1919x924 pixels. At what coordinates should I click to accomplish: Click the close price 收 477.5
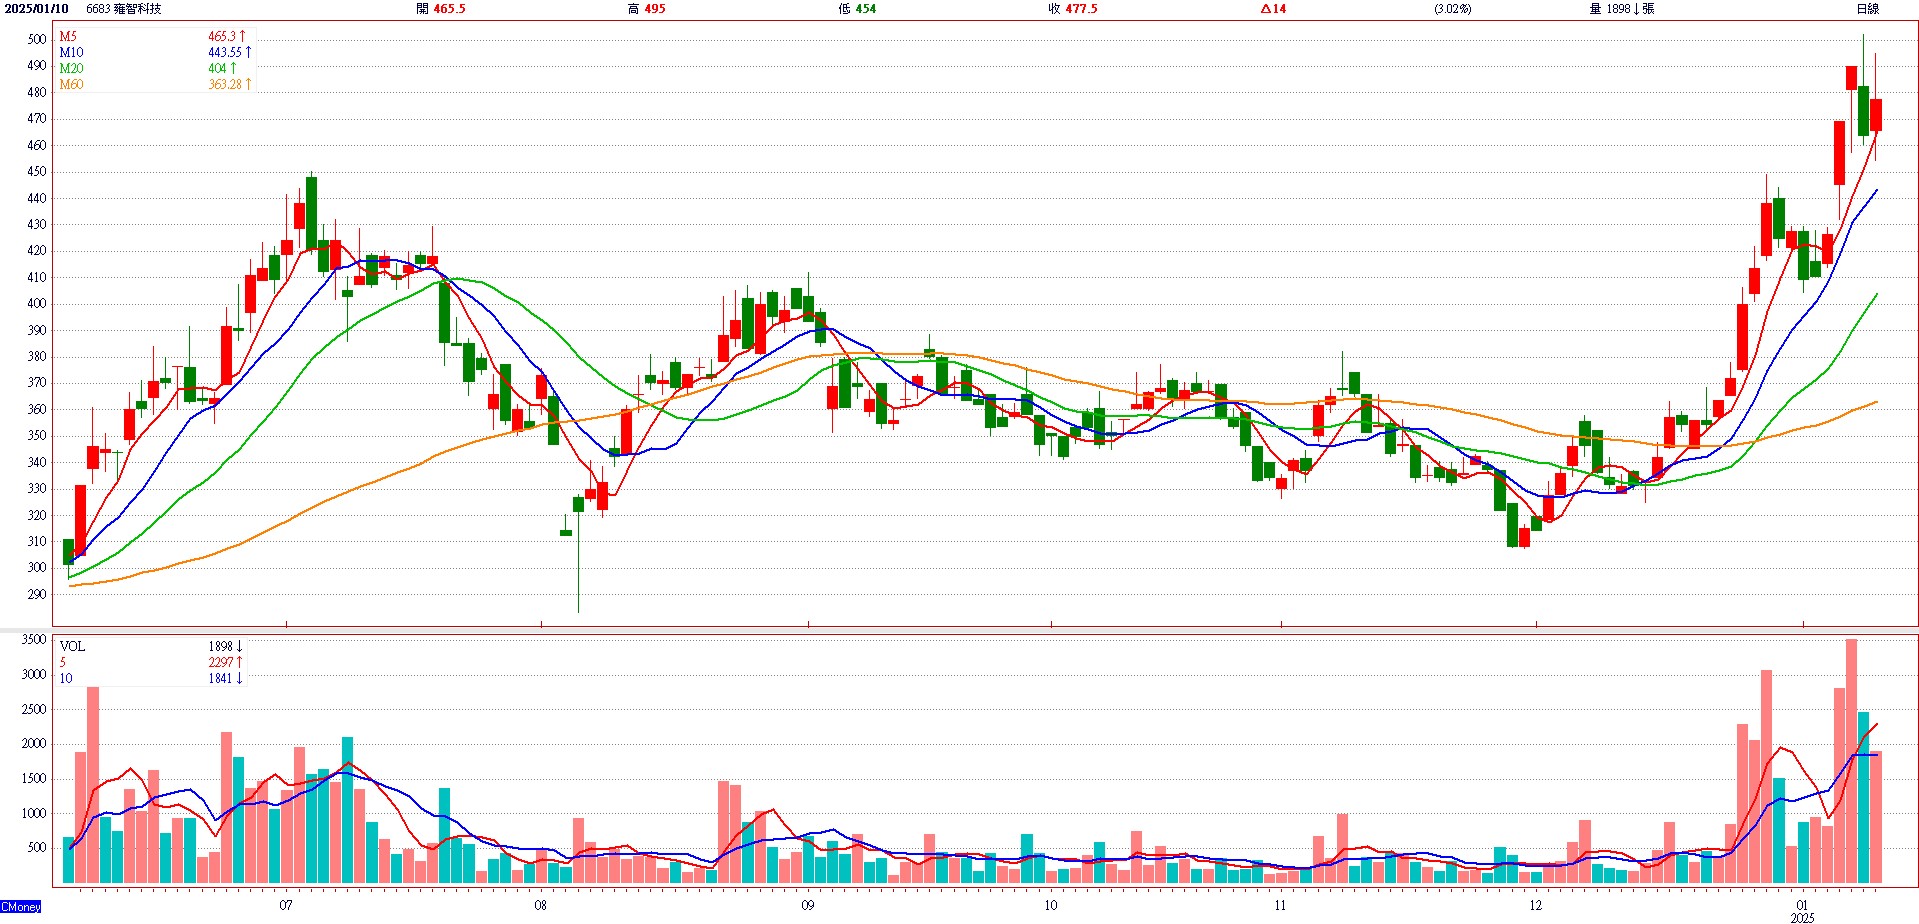(1073, 9)
